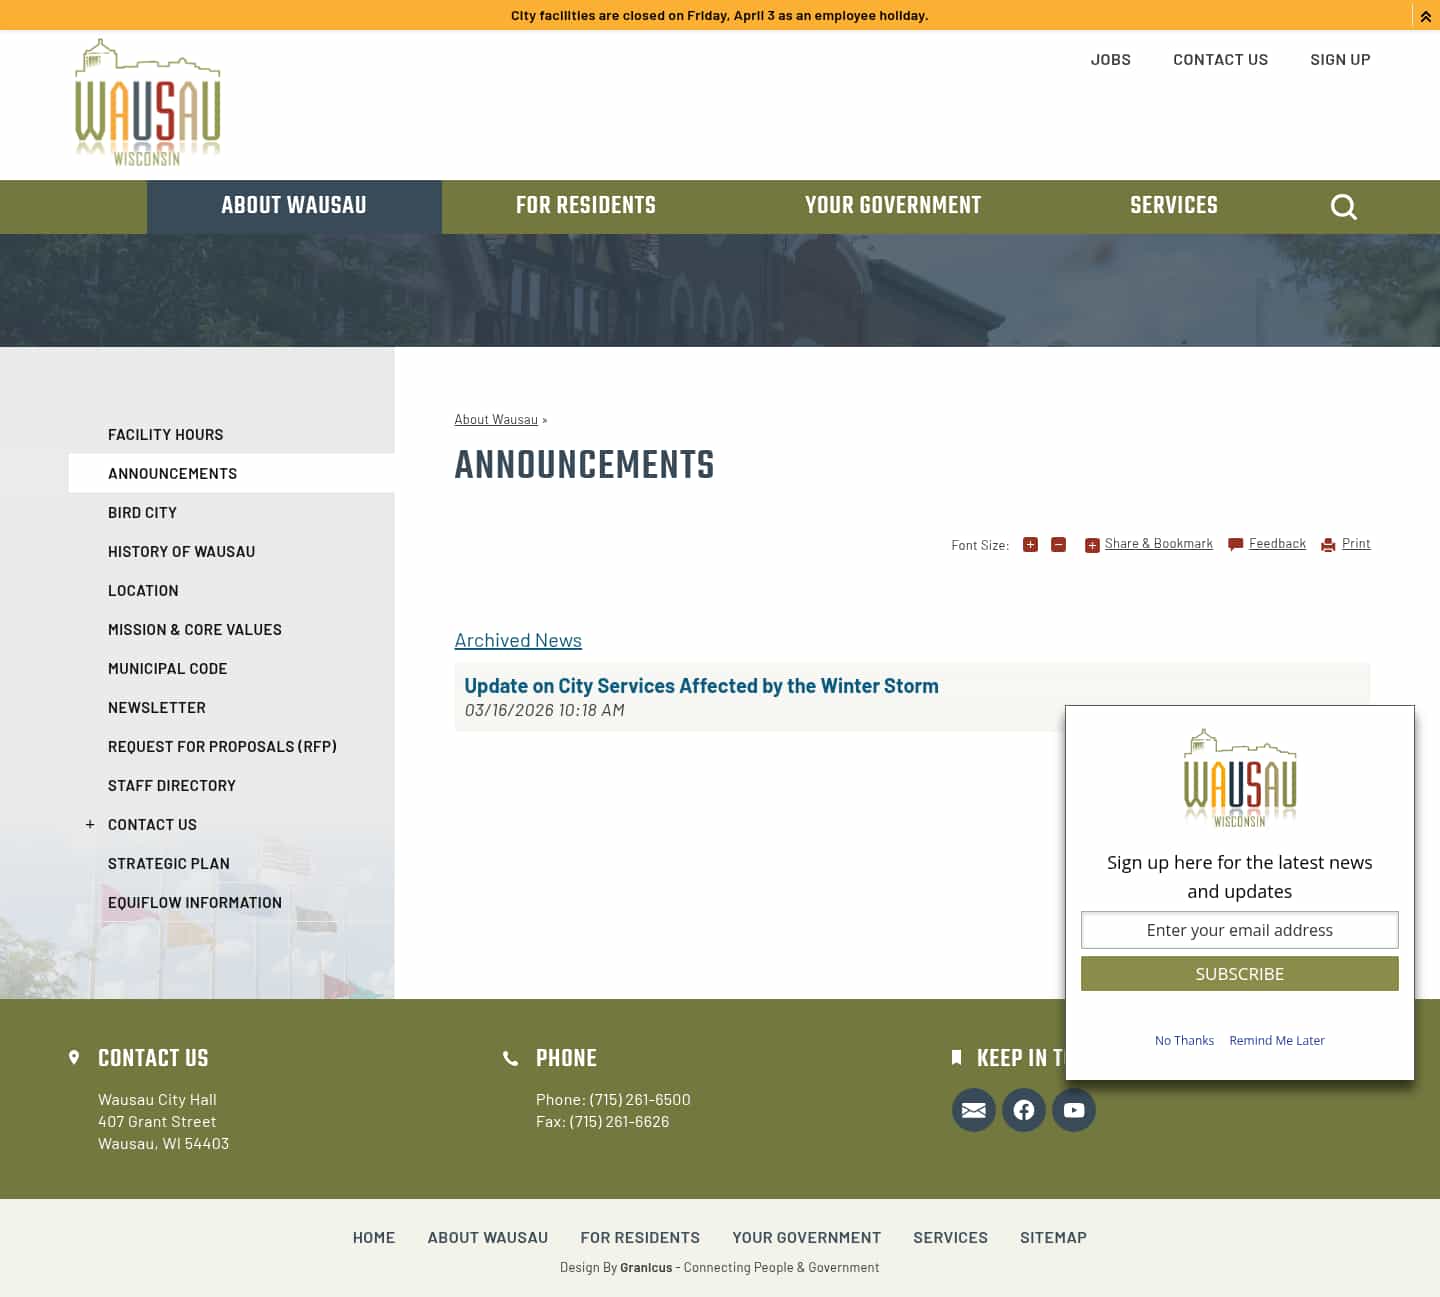The width and height of the screenshot is (1440, 1297).
Task: Open Wausau's YouTube channel icon
Action: pyautogui.click(x=1073, y=1110)
